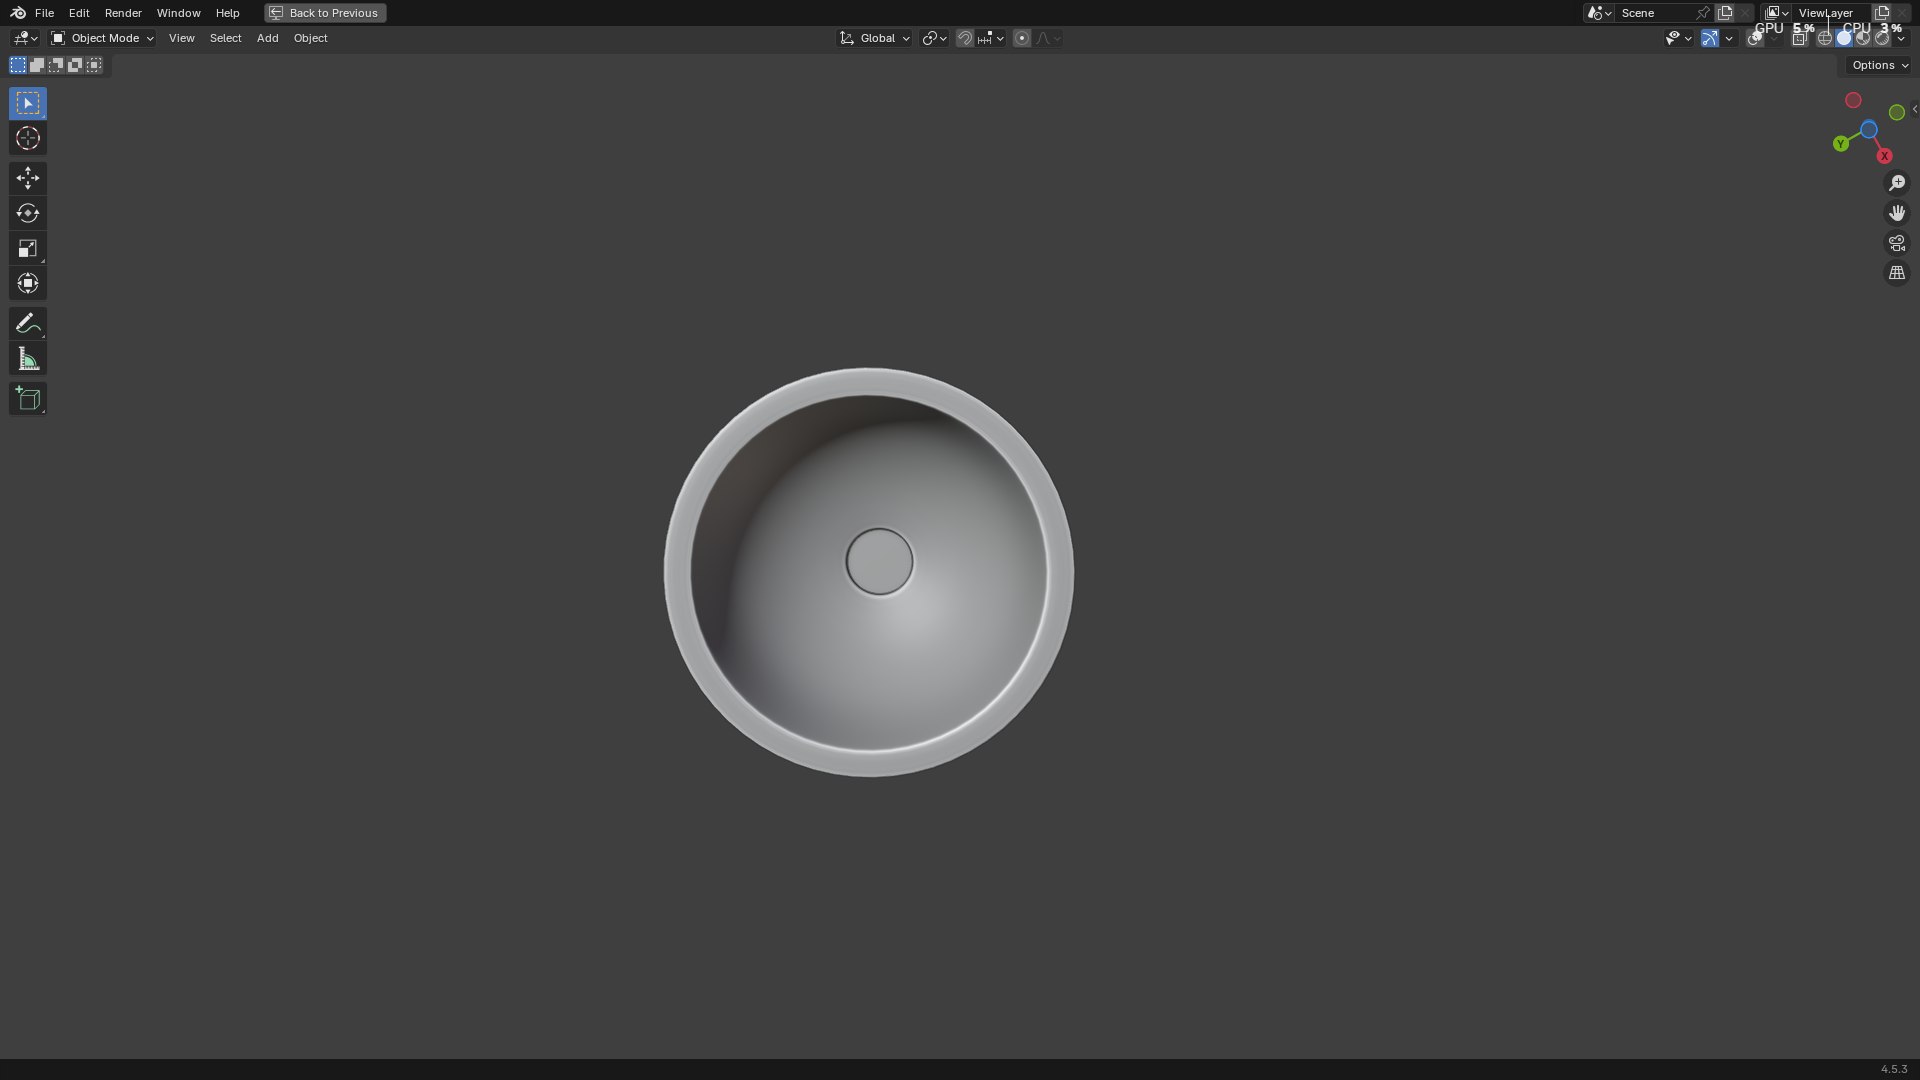Open gizmo options dropdown arrow
This screenshot has width=1920, height=1080.
(1729, 38)
